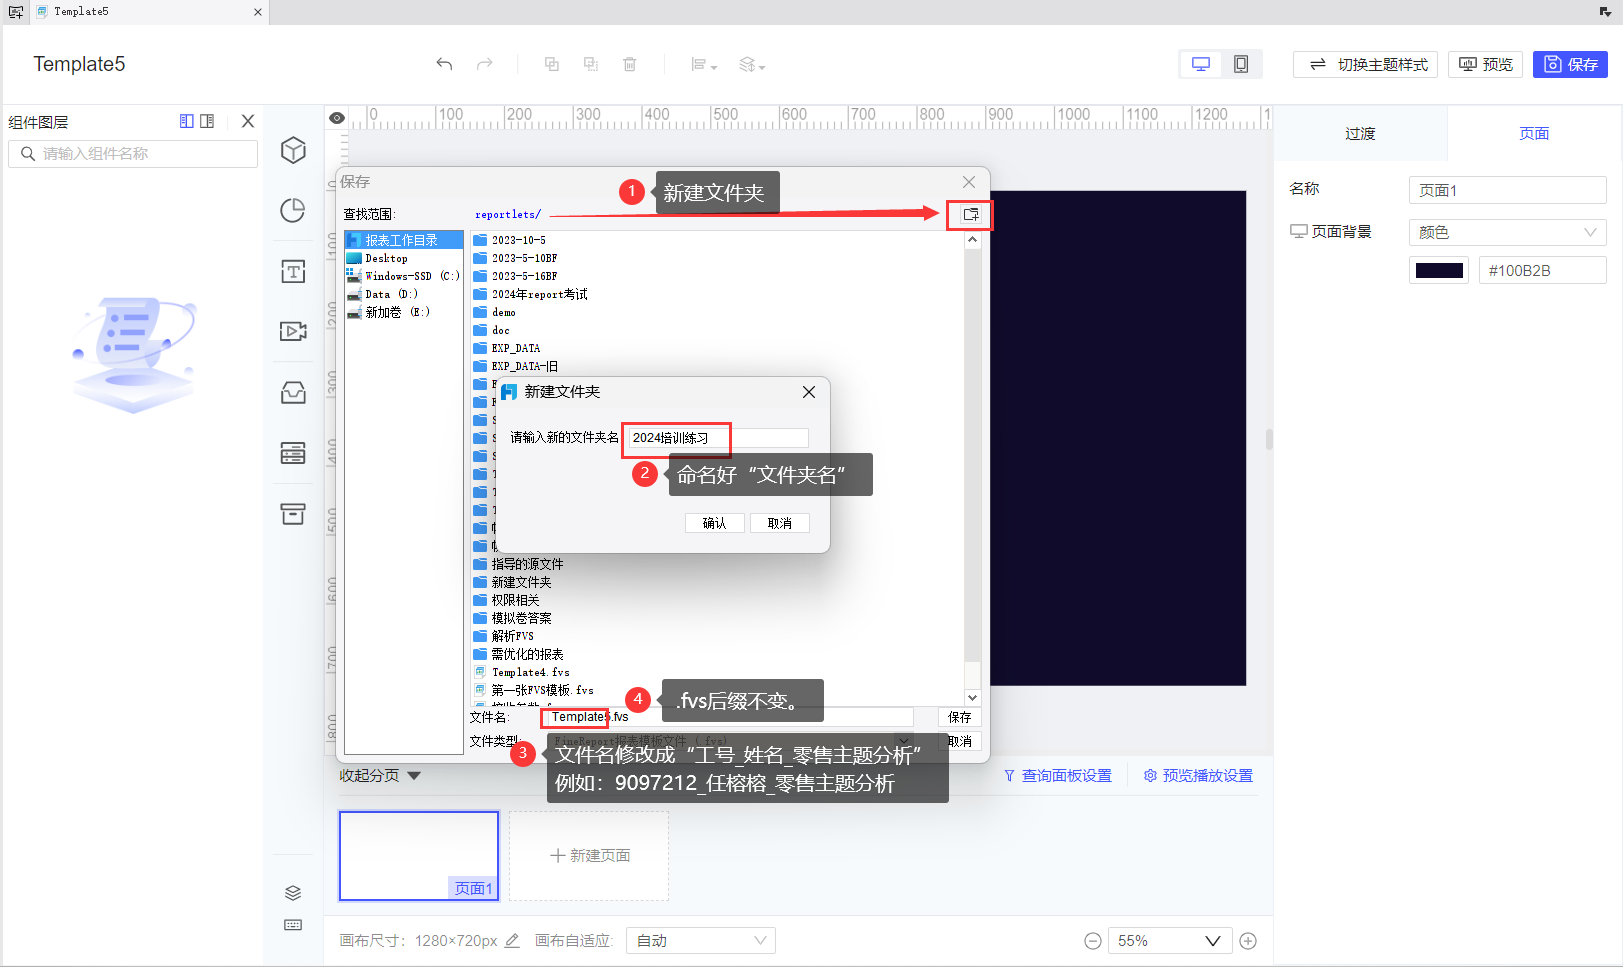This screenshot has width=1623, height=967.
Task: Select folder 指导的源文件
Action: pyautogui.click(x=519, y=564)
